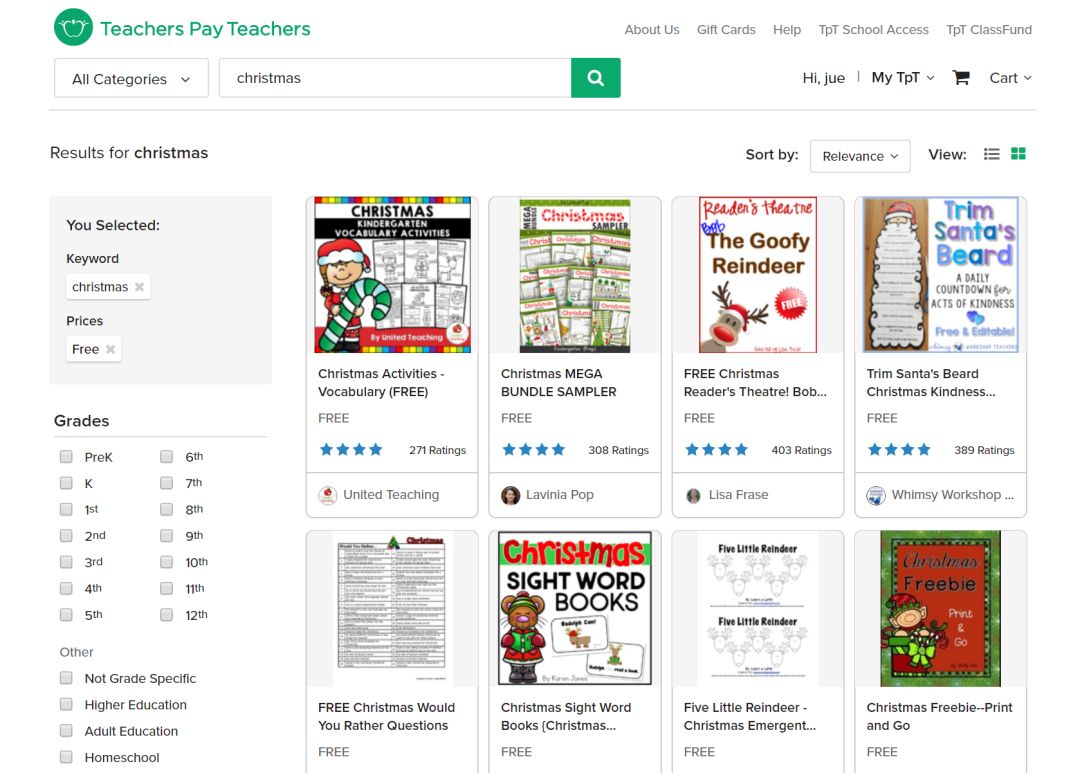Open the All Categories dropdown
Image resolution: width=1080 pixels, height=773 pixels.
[131, 79]
